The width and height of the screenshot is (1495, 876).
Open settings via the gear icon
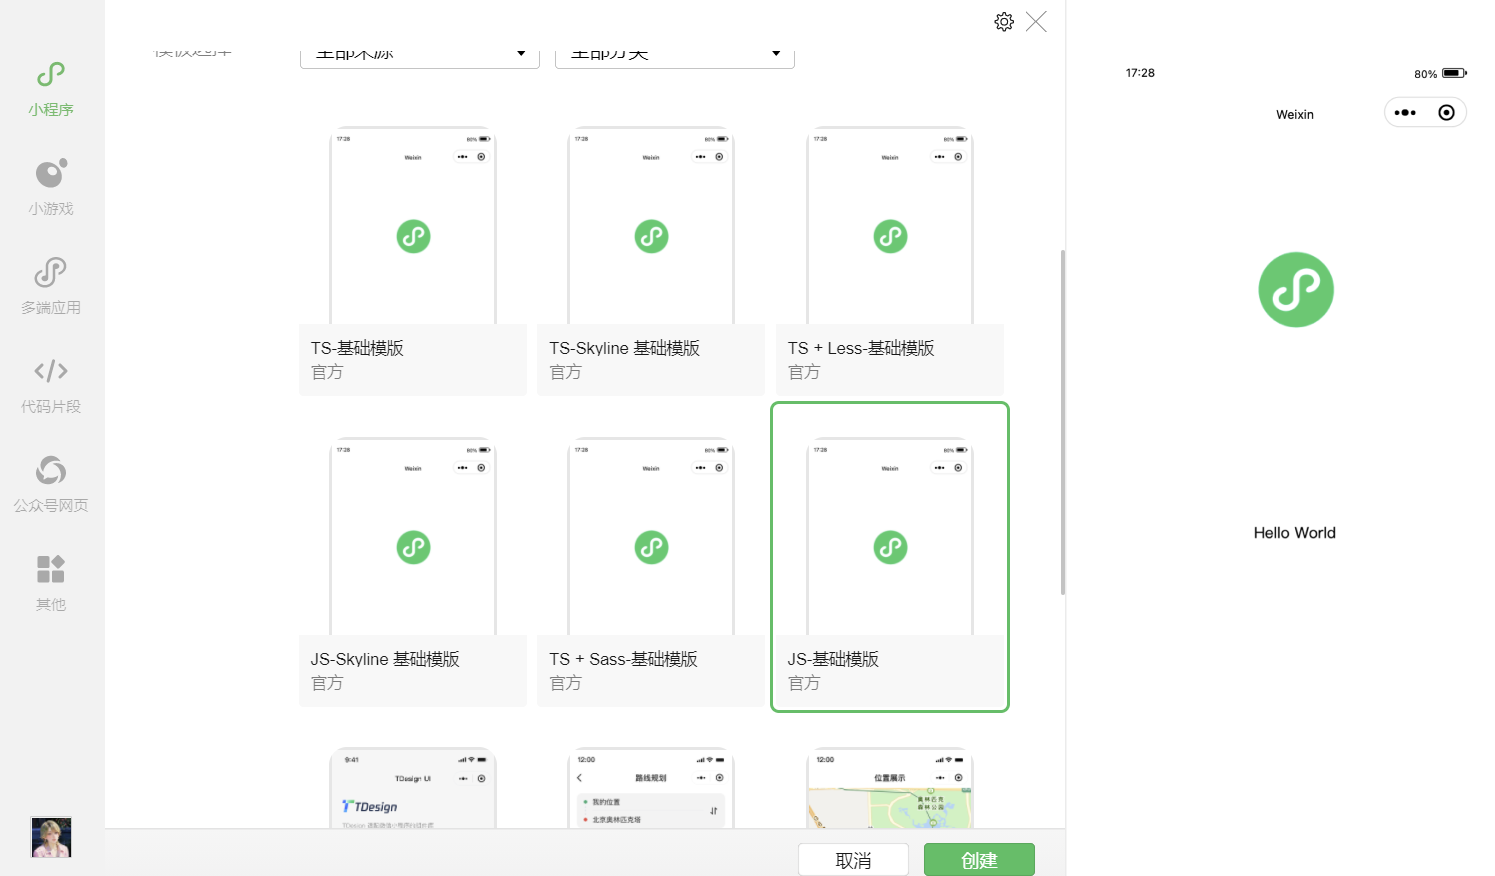[x=1004, y=22]
